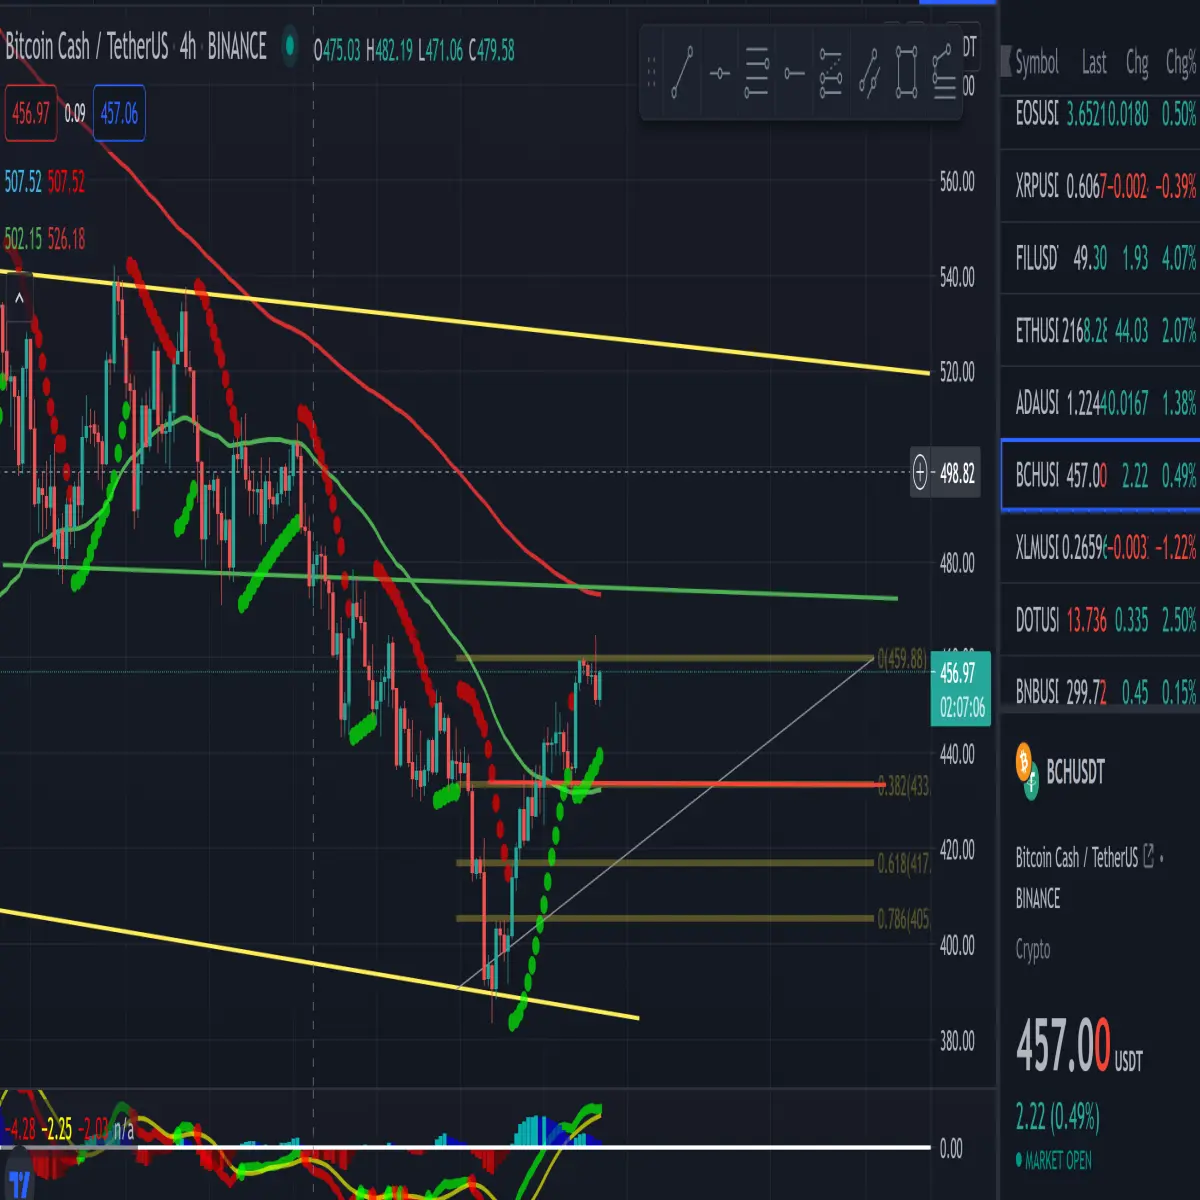Select the Rectangle drawing tool

coord(906,72)
